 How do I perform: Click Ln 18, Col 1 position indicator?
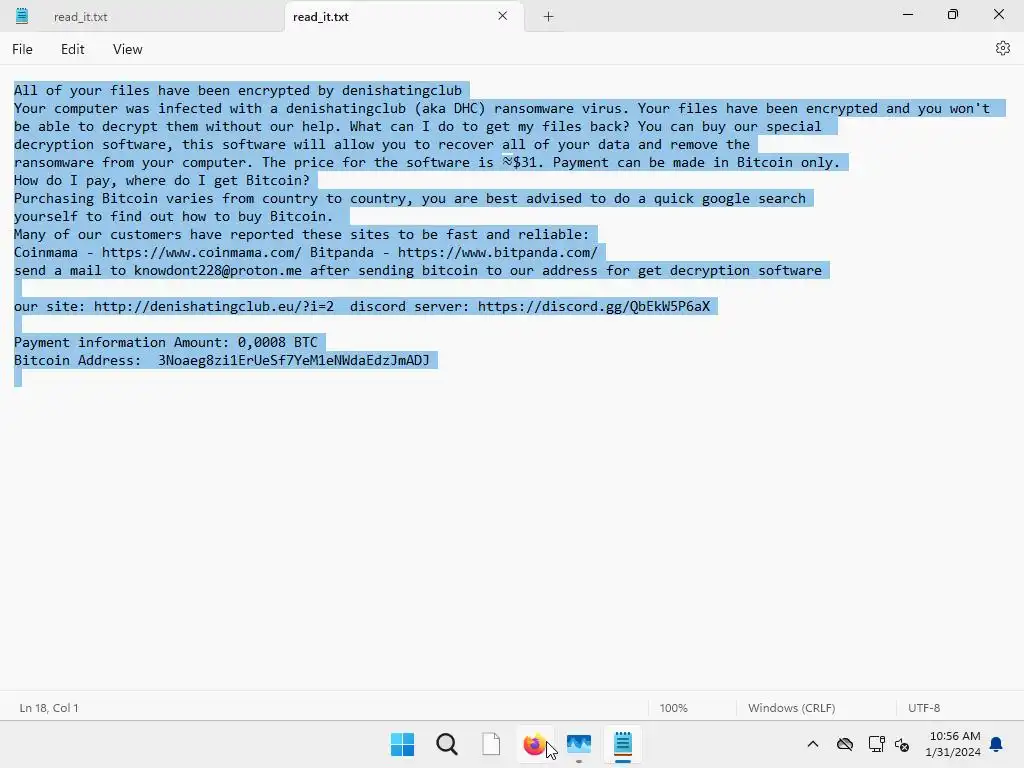tap(49, 708)
